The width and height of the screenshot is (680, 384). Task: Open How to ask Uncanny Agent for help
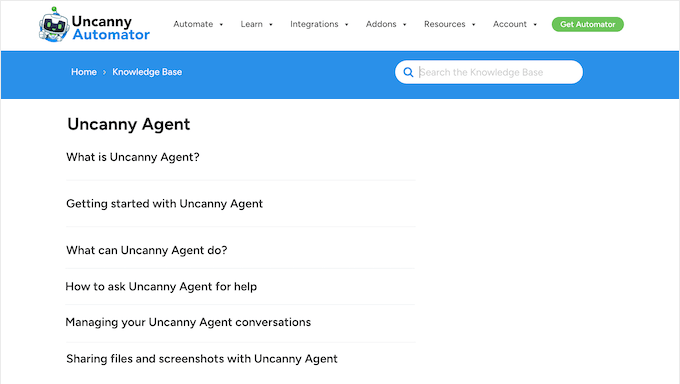(x=161, y=286)
